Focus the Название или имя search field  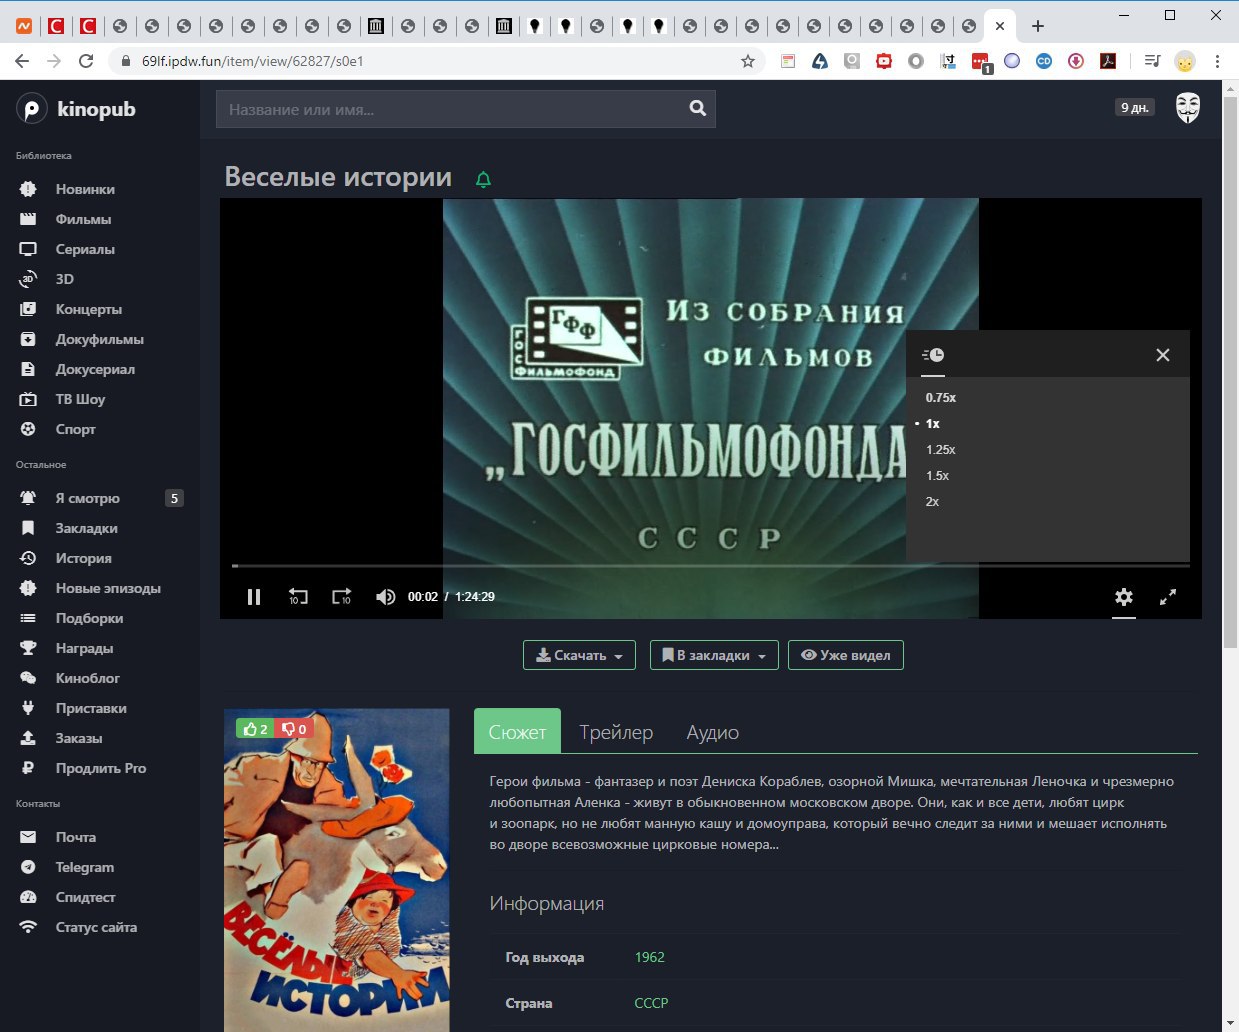pyautogui.click(x=450, y=109)
